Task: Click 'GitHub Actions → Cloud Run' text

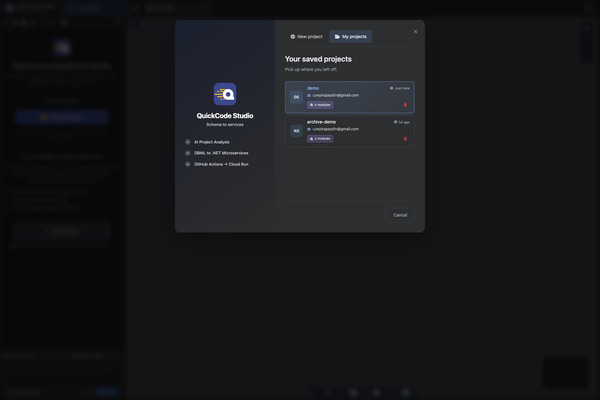Action: 221,164
